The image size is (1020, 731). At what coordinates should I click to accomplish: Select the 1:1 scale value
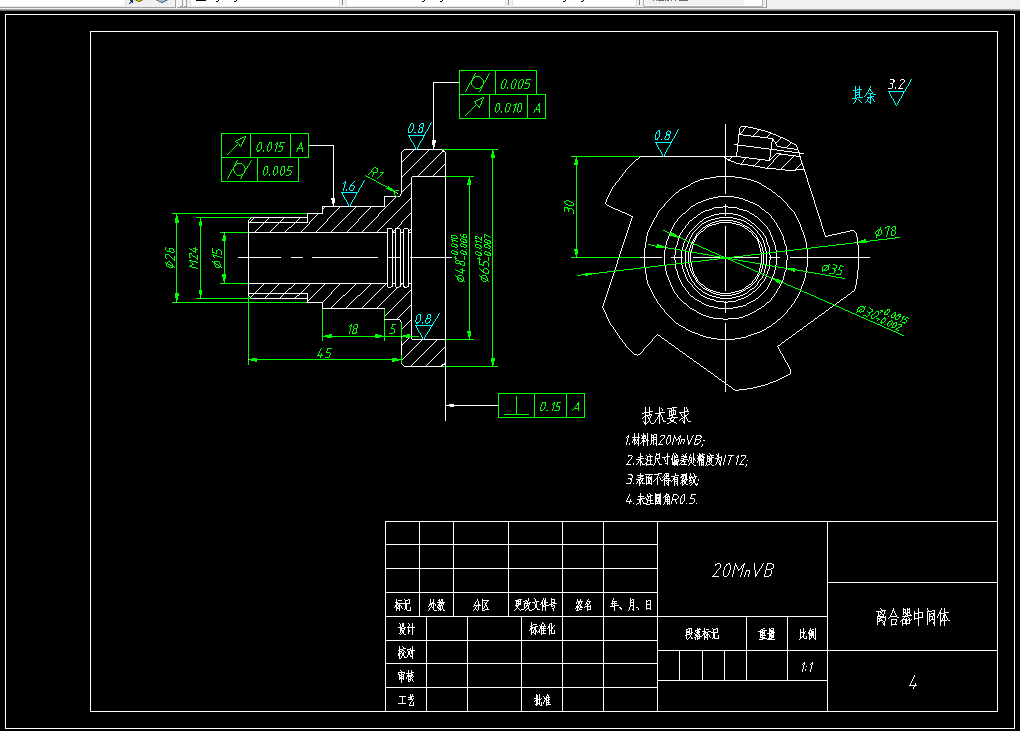tap(807, 667)
